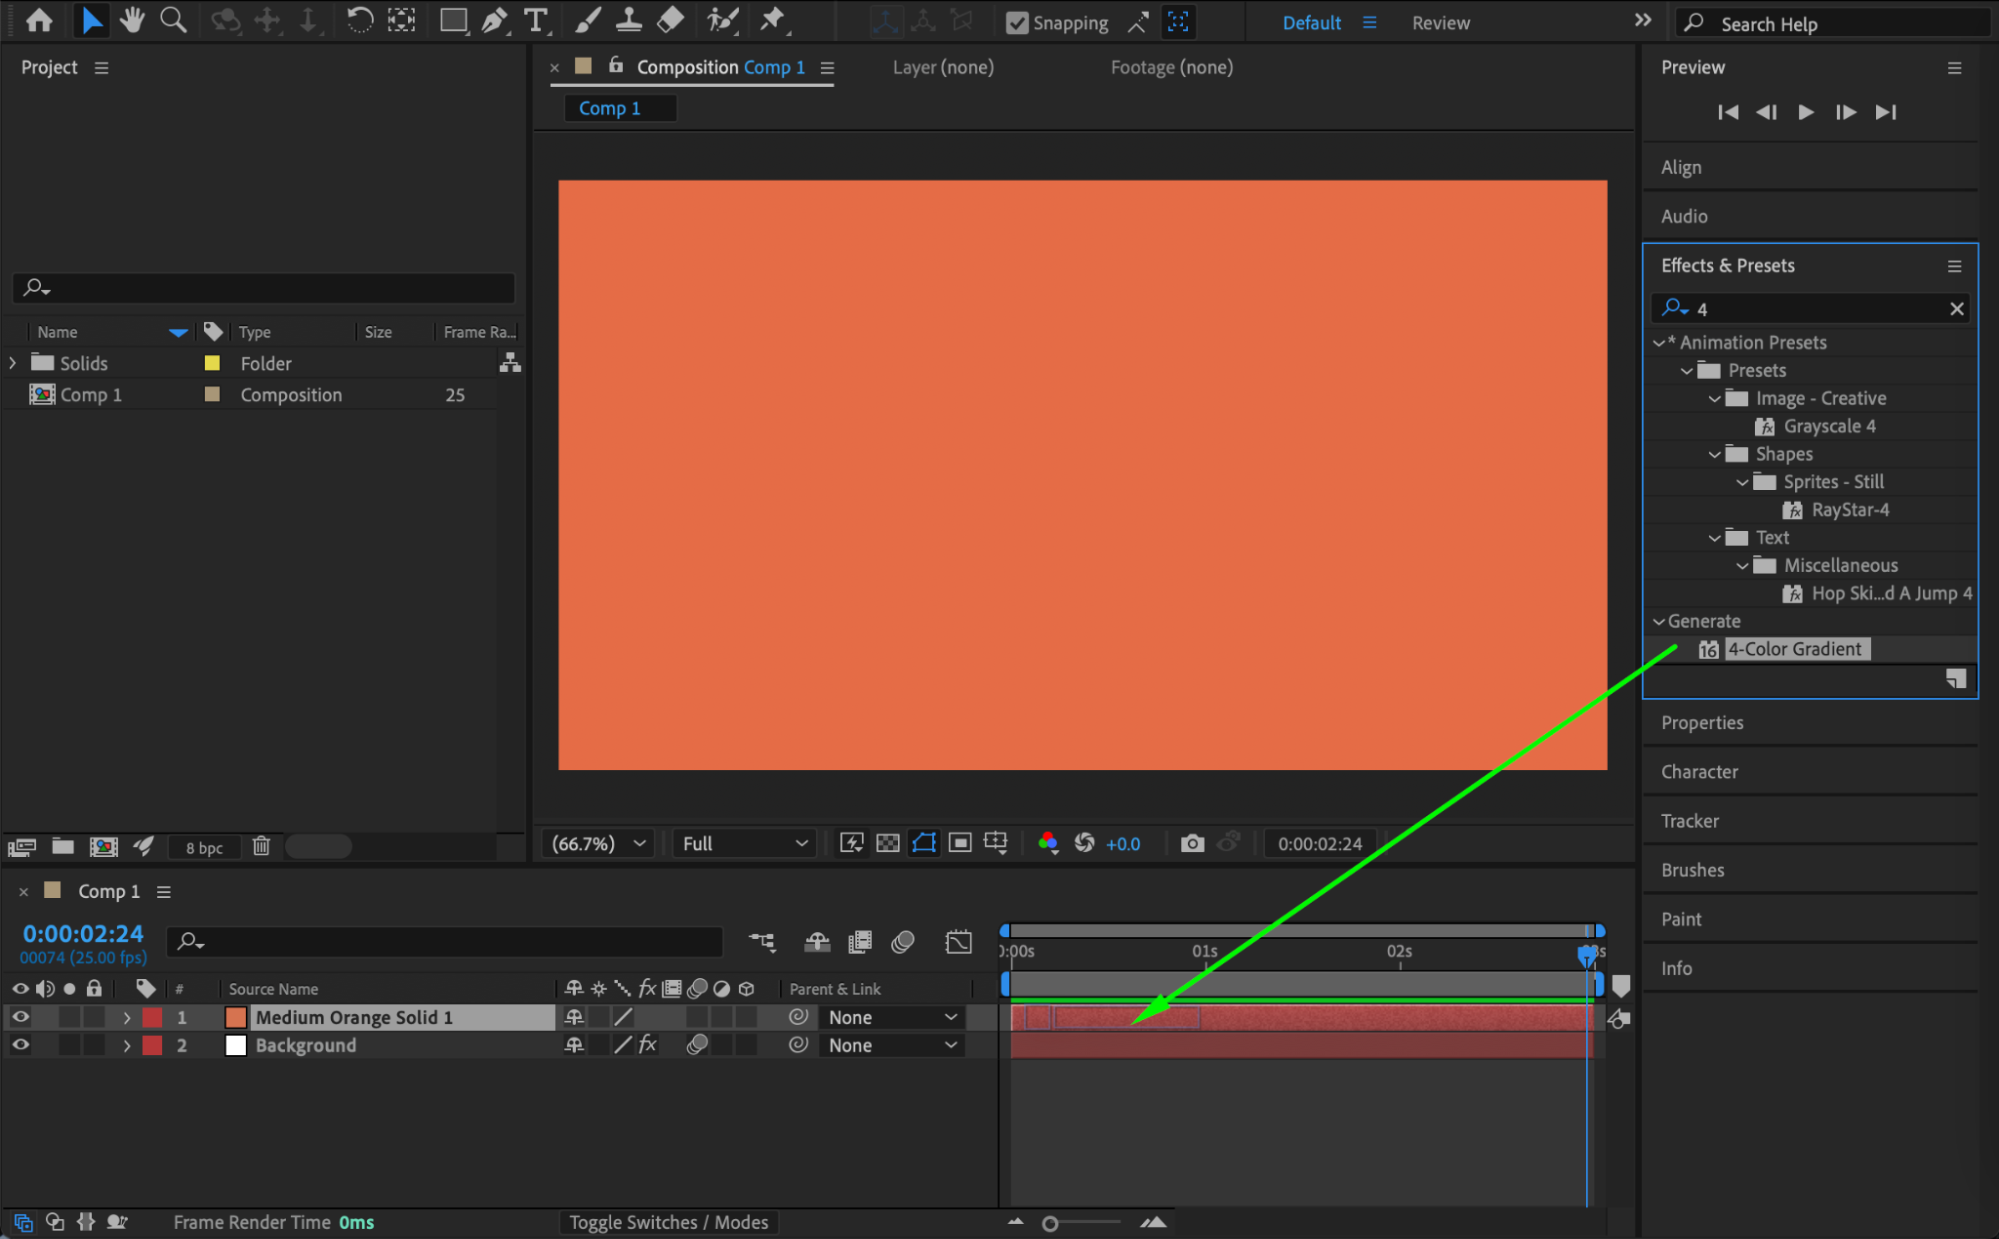Open the Graph Editor in timeline
The width and height of the screenshot is (1999, 1239).
click(x=958, y=941)
